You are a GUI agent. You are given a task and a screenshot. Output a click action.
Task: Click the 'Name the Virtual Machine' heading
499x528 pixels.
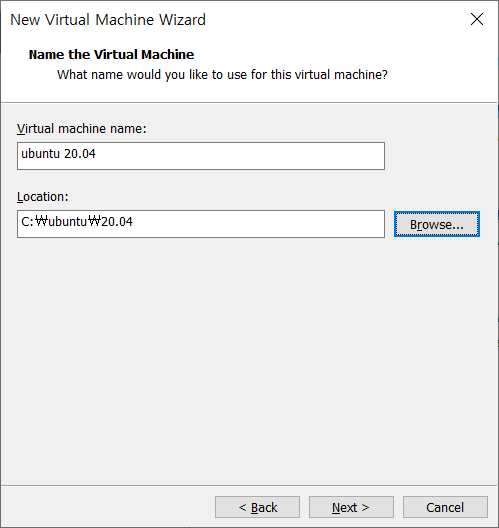coord(111,55)
